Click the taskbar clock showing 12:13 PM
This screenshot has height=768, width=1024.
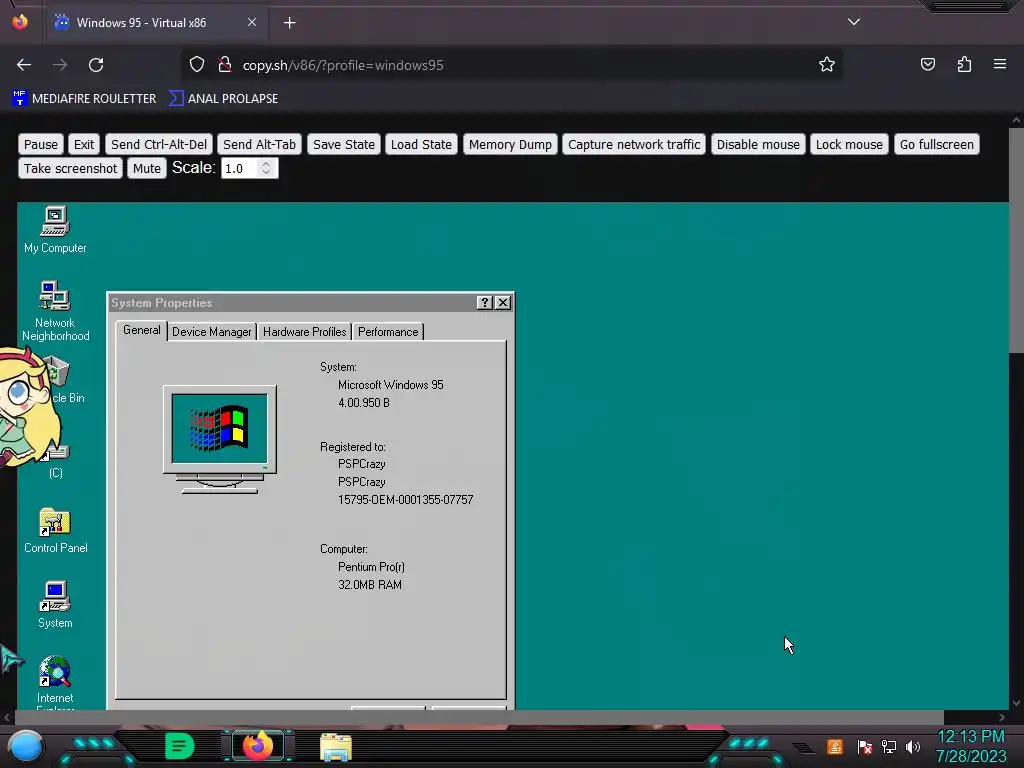click(x=971, y=737)
